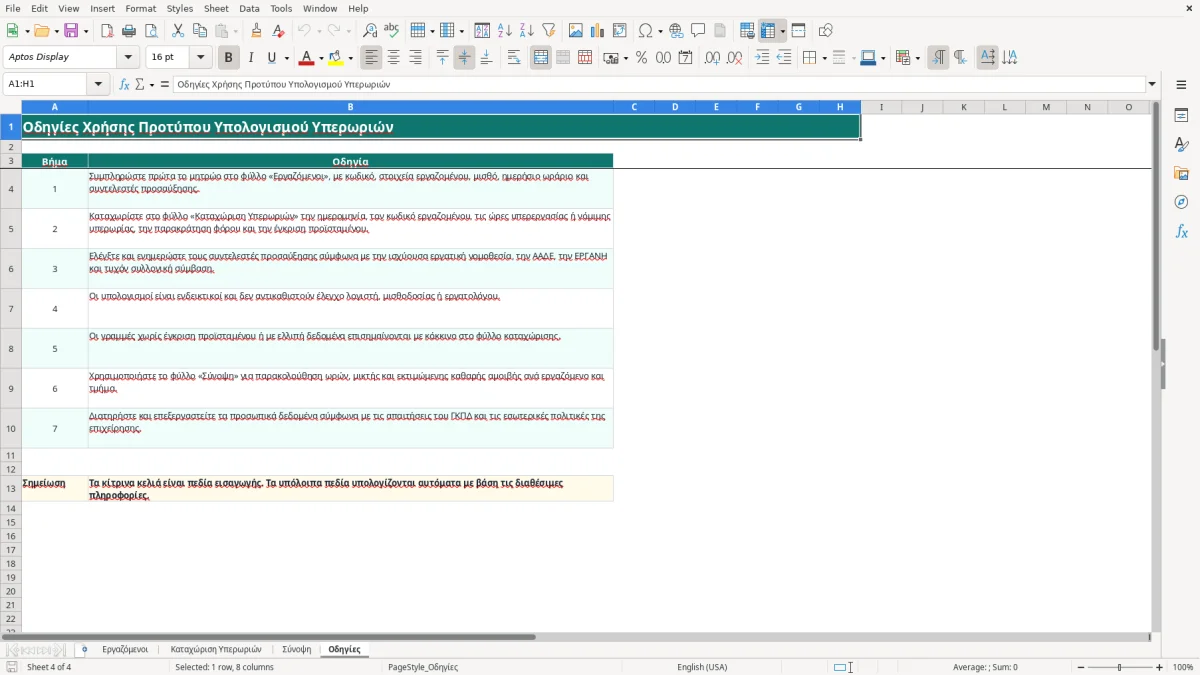Toggle Bold formatting

coord(229,58)
